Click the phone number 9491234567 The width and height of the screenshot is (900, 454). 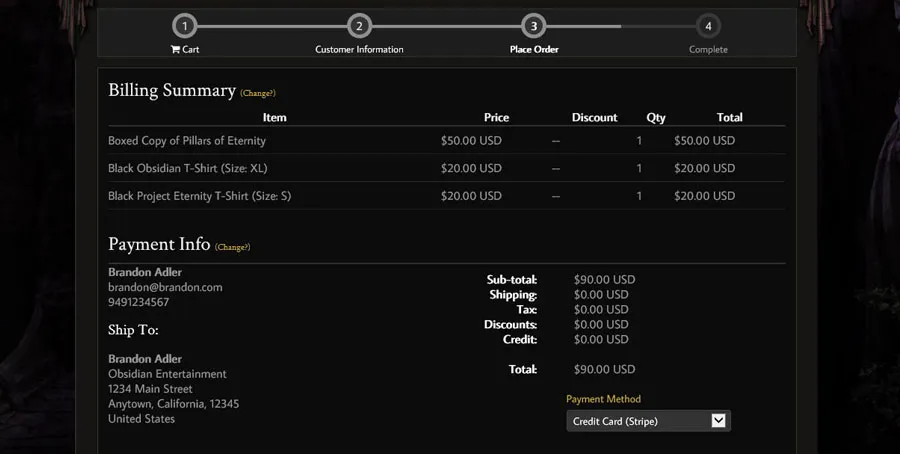[x=138, y=302]
